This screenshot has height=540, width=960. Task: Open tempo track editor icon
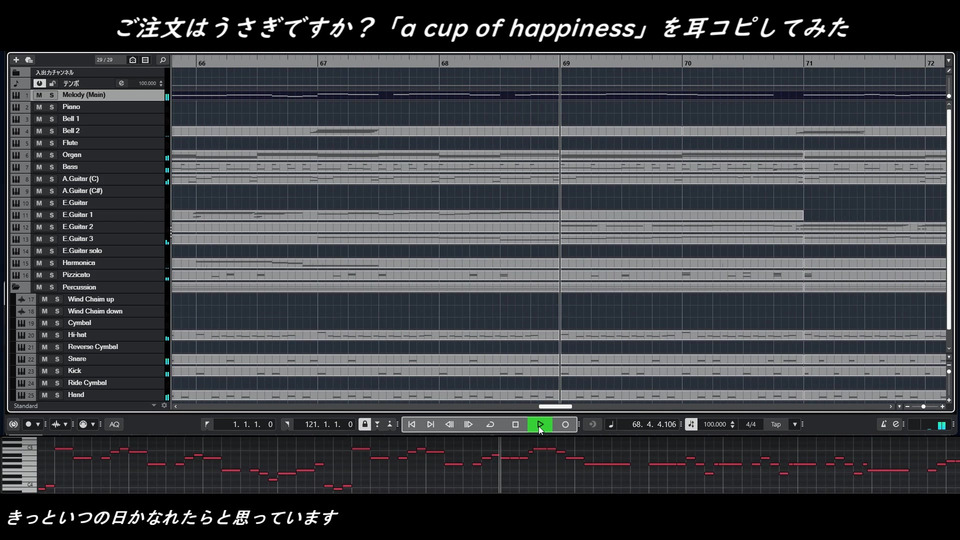pyautogui.click(x=121, y=83)
